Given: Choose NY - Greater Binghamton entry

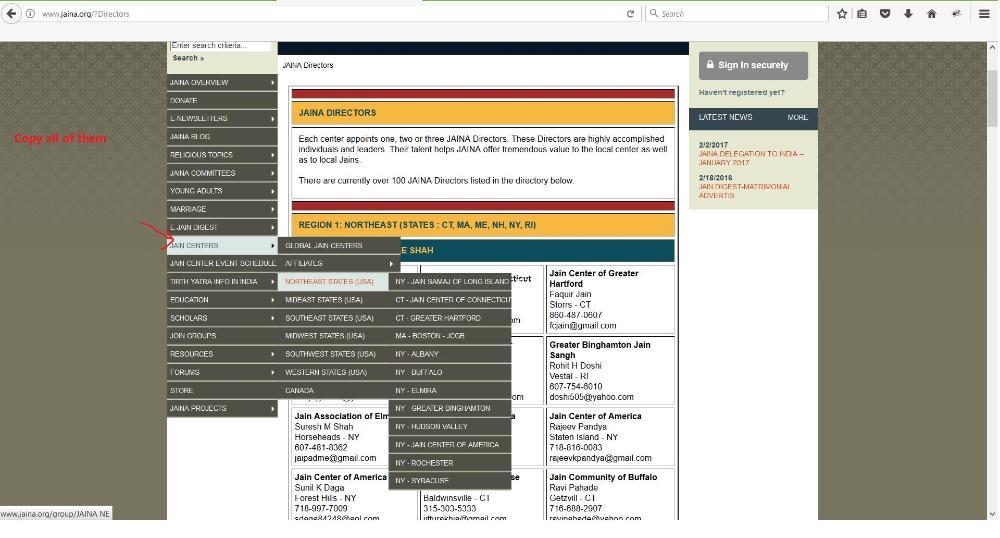Looking at the screenshot, I should (450, 408).
